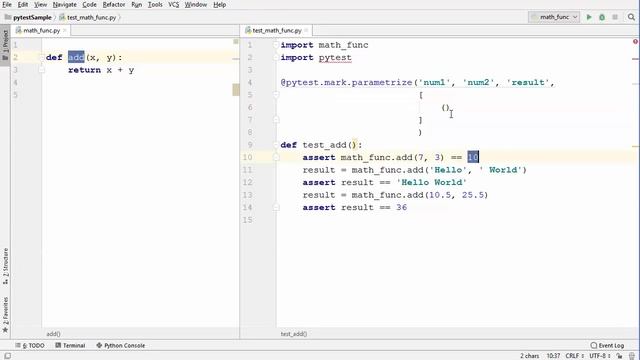The width and height of the screenshot is (640, 360).
Task: Open the Code menu
Action: tap(89, 4)
